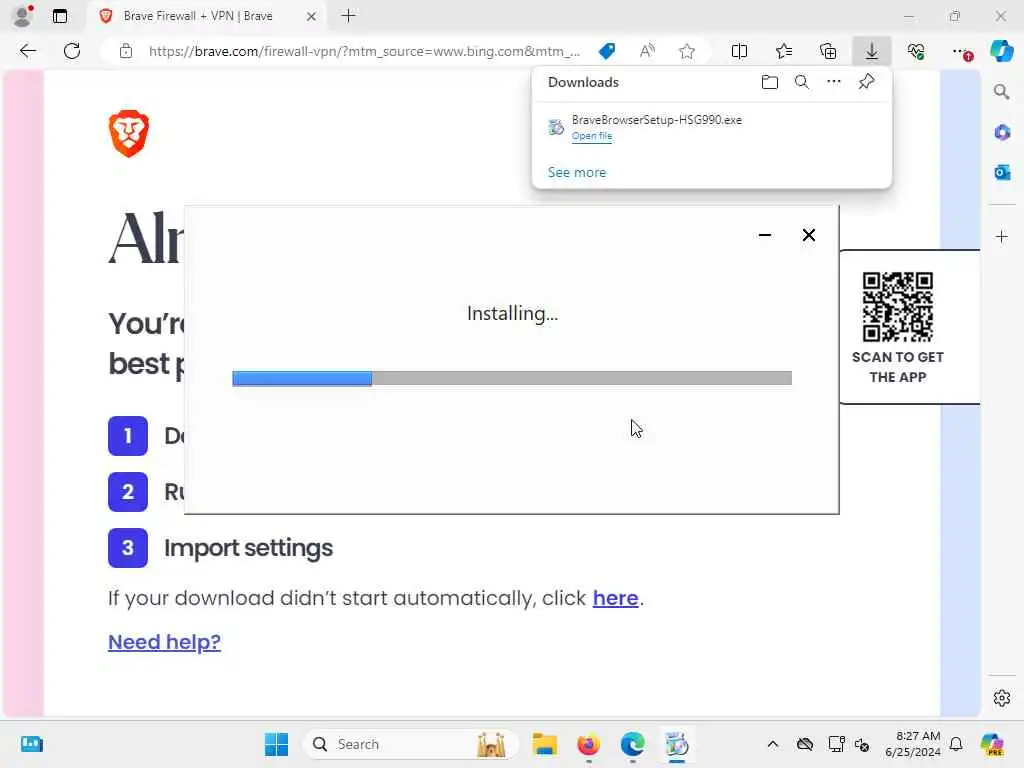Open Outlook sidebar icon
This screenshot has width=1024, height=768.
click(x=1002, y=172)
